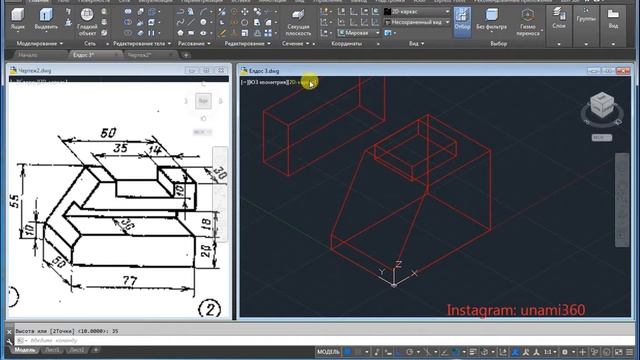This screenshot has width=640, height=360.
Task: Open the Мировая UCS dropdown
Action: 359,33
